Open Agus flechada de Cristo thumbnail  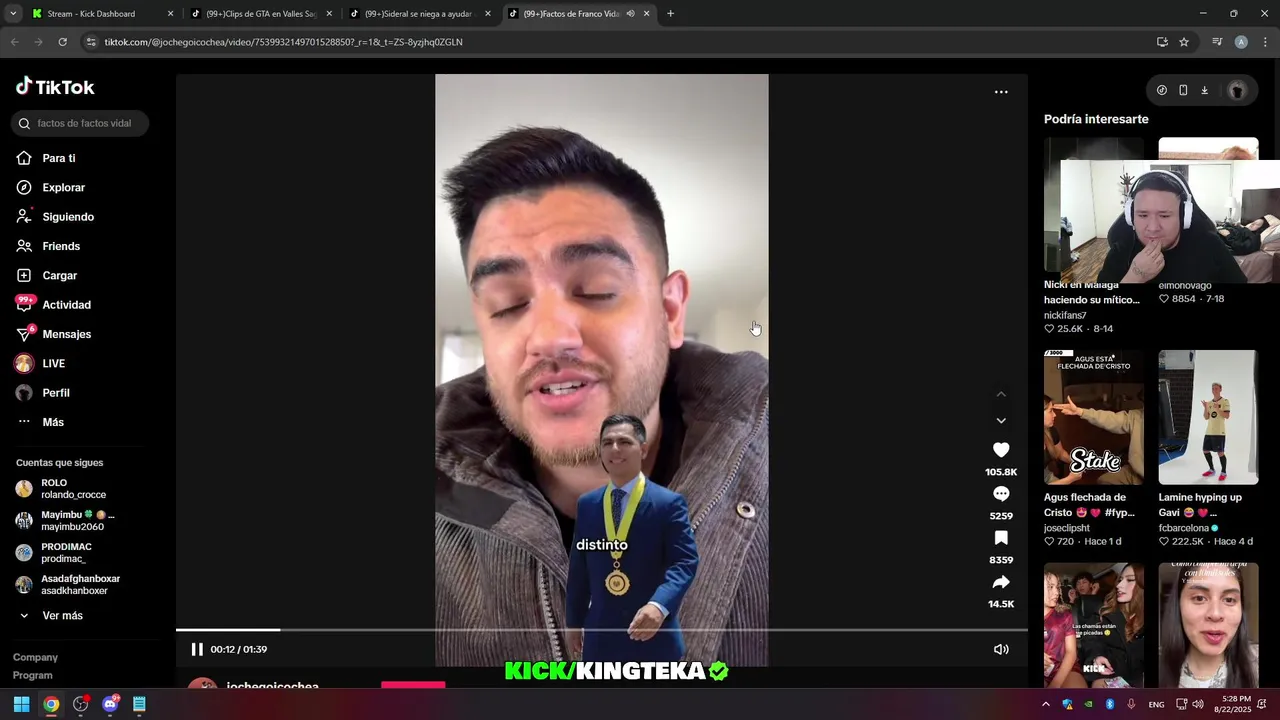1094,417
